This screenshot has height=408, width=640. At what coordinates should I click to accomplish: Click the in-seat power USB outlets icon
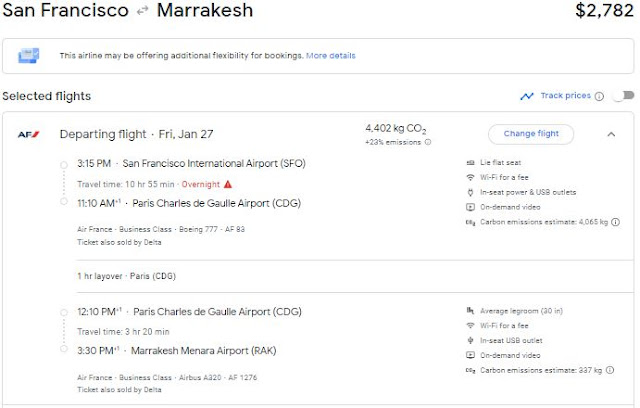tap(471, 192)
